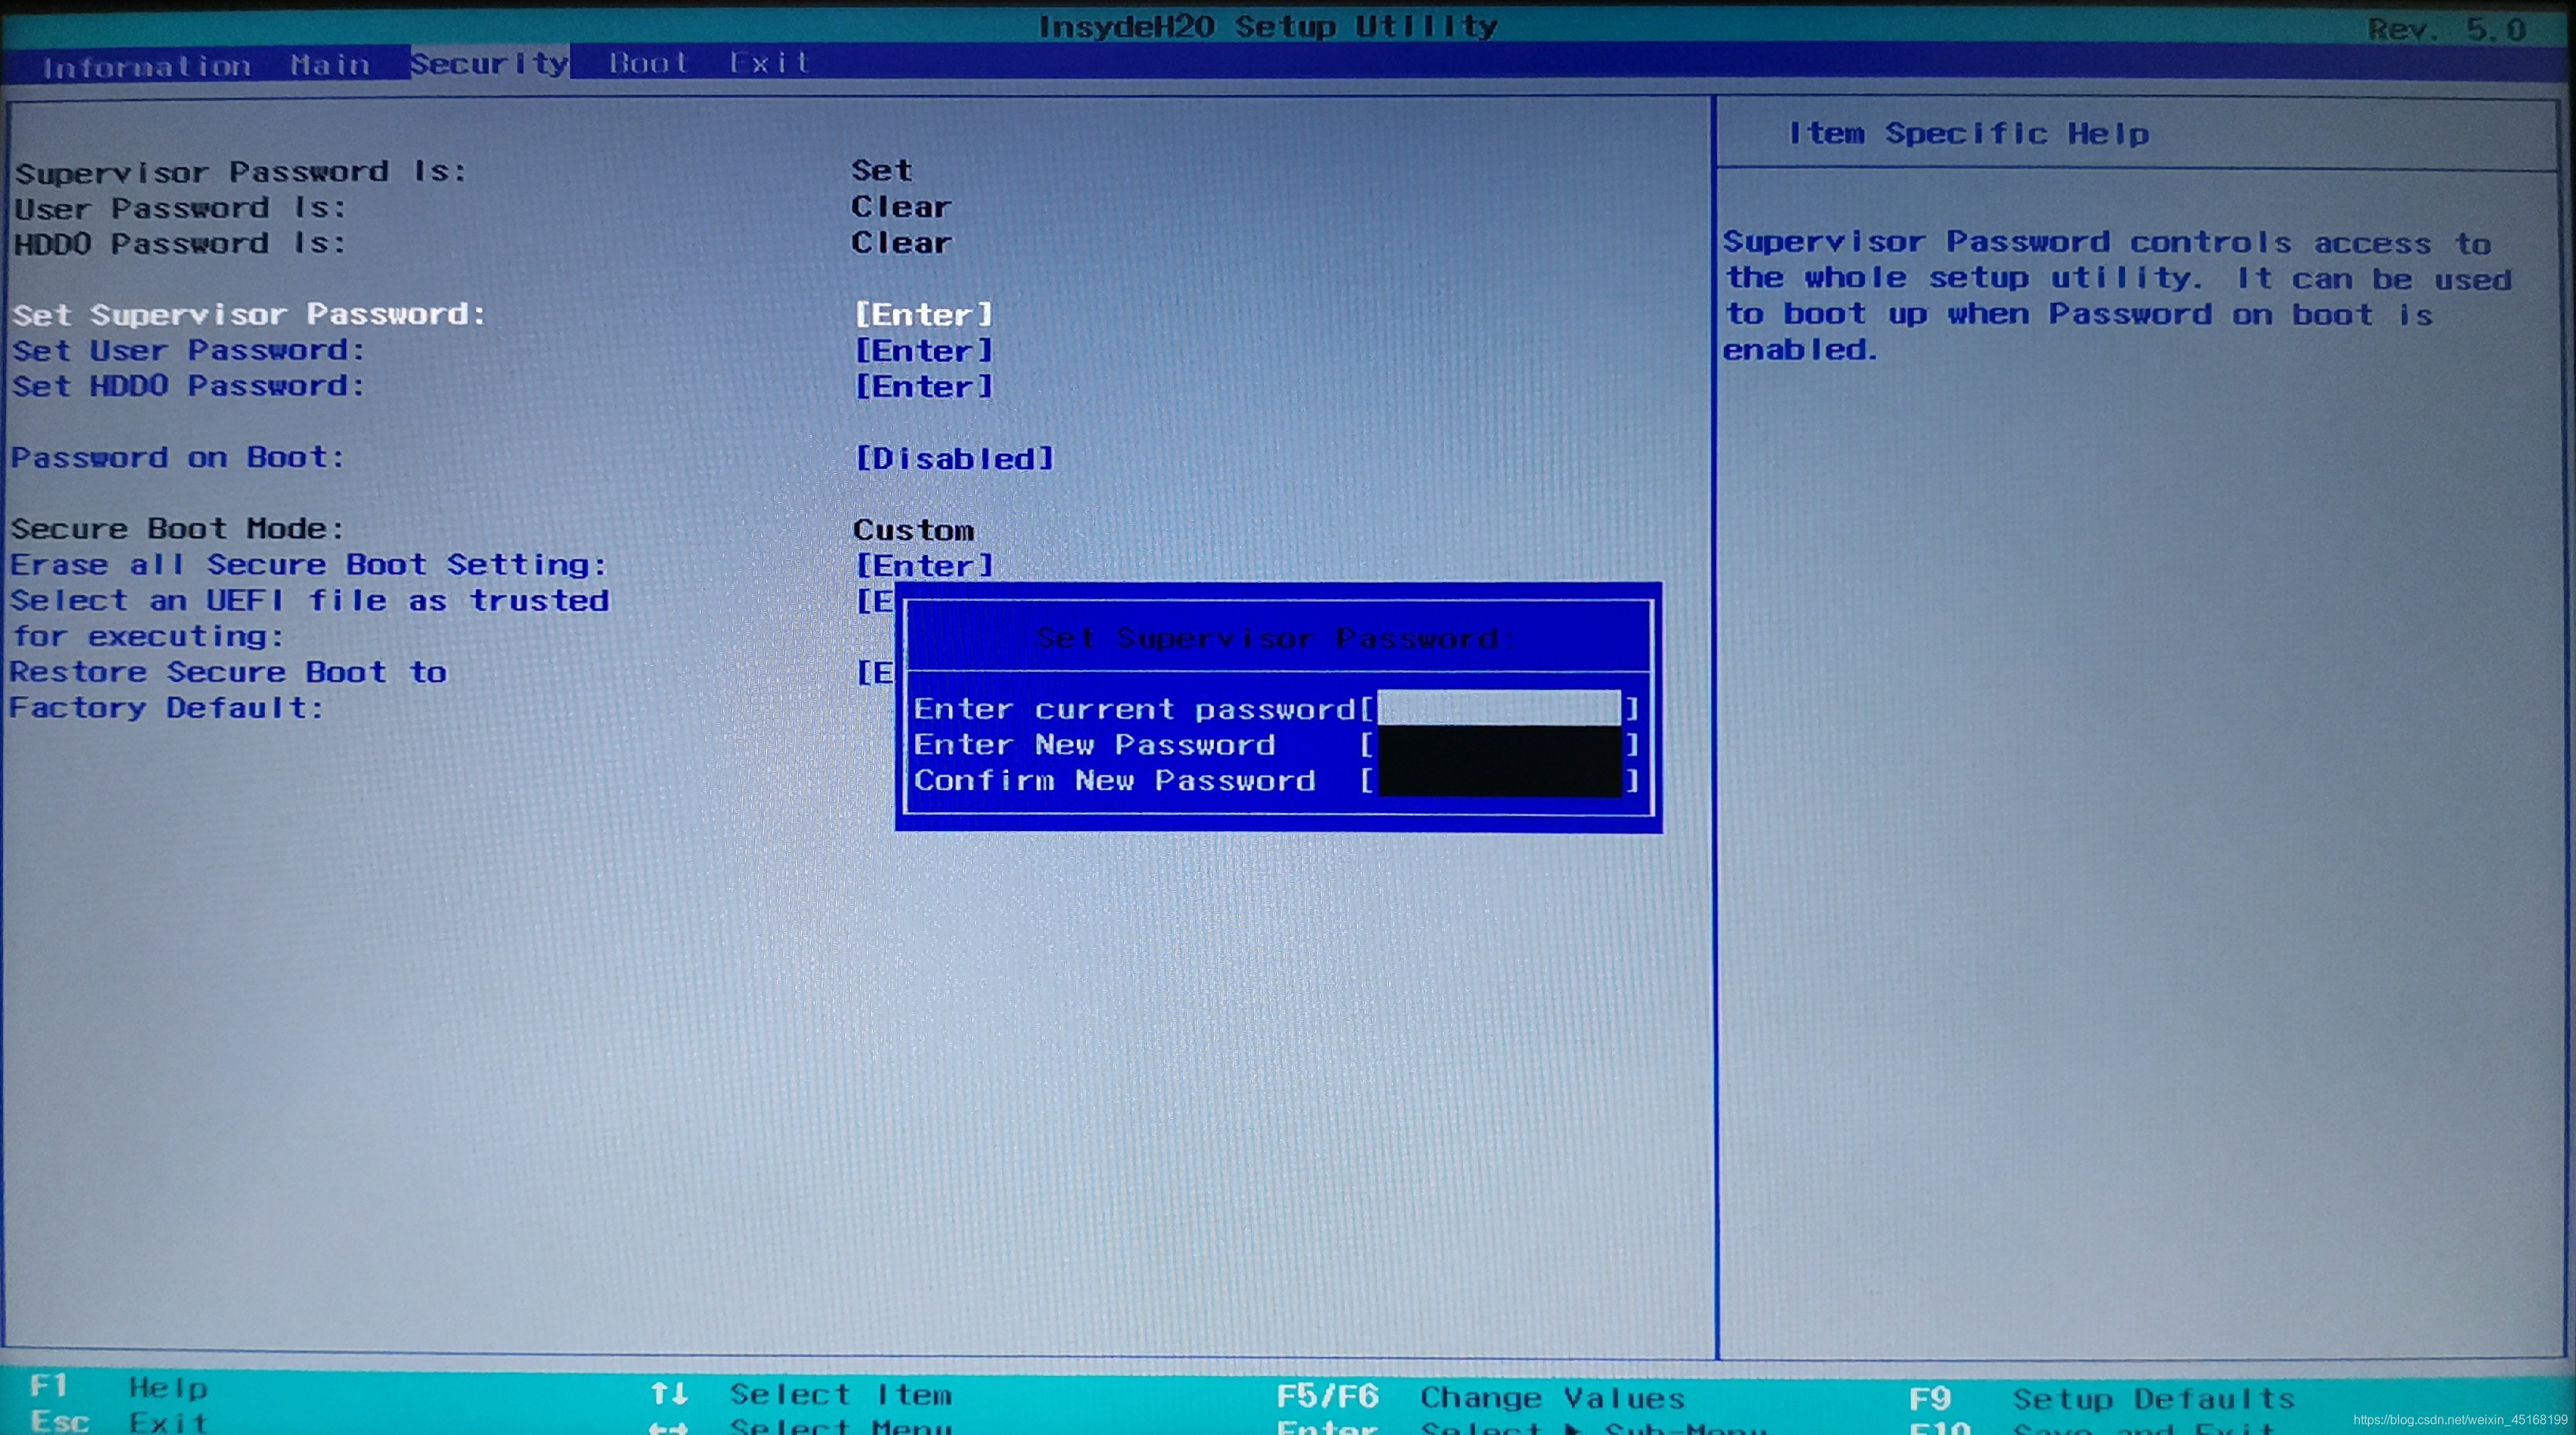Select the Security tab
Image resolution: width=2576 pixels, height=1435 pixels.
[x=489, y=63]
